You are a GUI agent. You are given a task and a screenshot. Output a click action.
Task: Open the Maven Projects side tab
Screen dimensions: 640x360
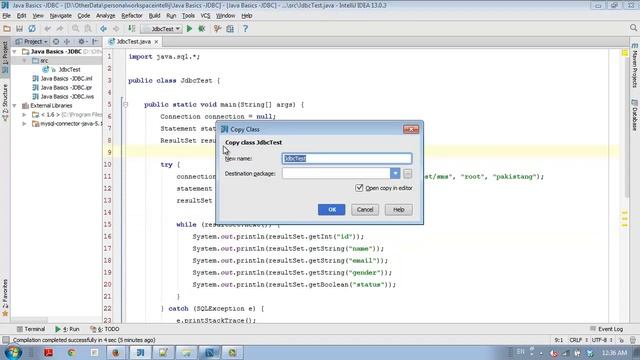[635, 65]
